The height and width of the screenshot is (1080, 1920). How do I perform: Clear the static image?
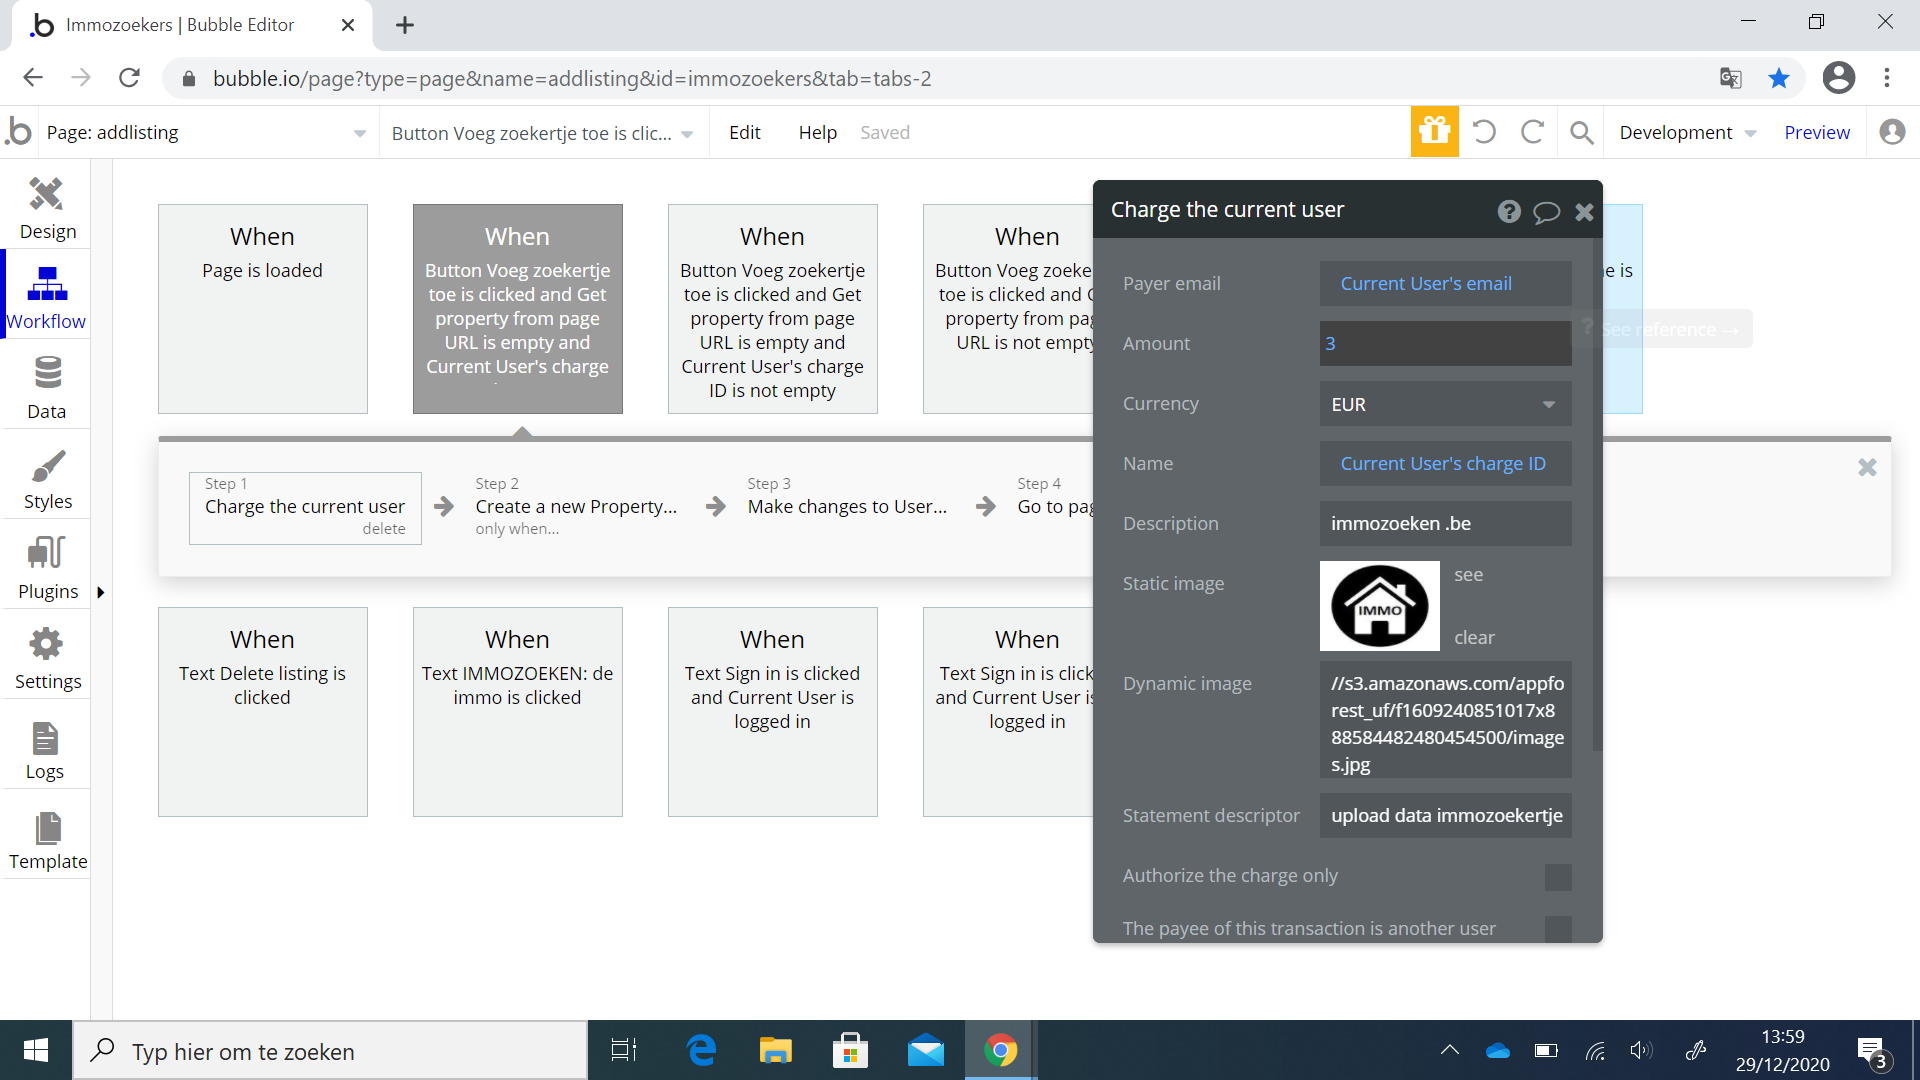click(1474, 638)
